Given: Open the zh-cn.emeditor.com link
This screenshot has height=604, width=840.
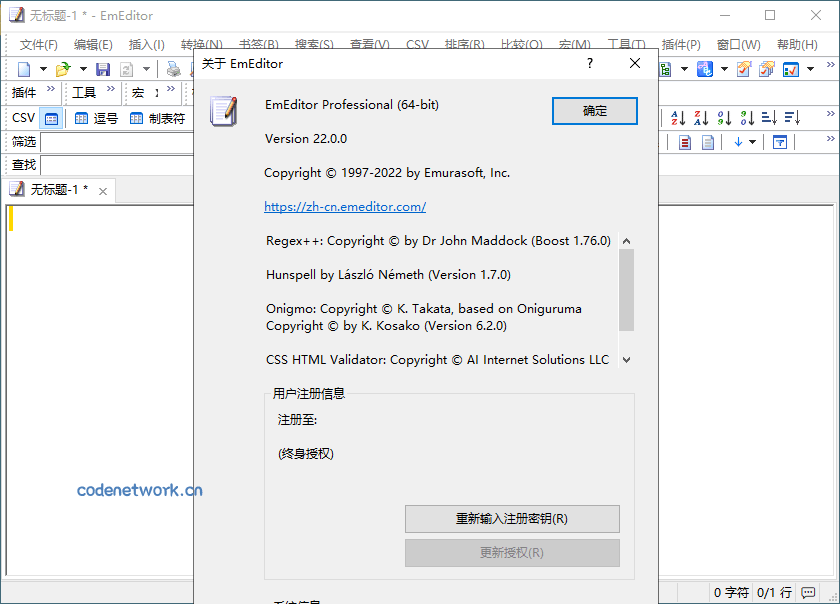Looking at the screenshot, I should pos(345,207).
